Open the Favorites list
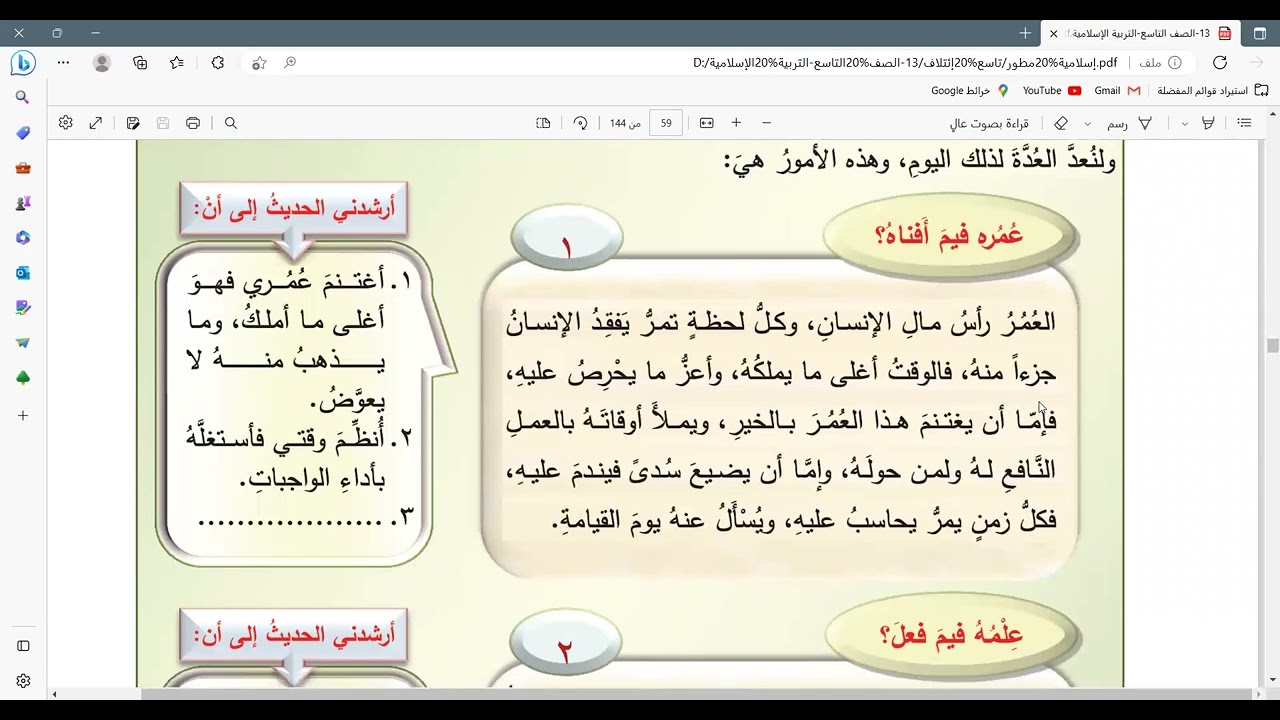Viewport: 1280px width, 720px height. point(177,63)
